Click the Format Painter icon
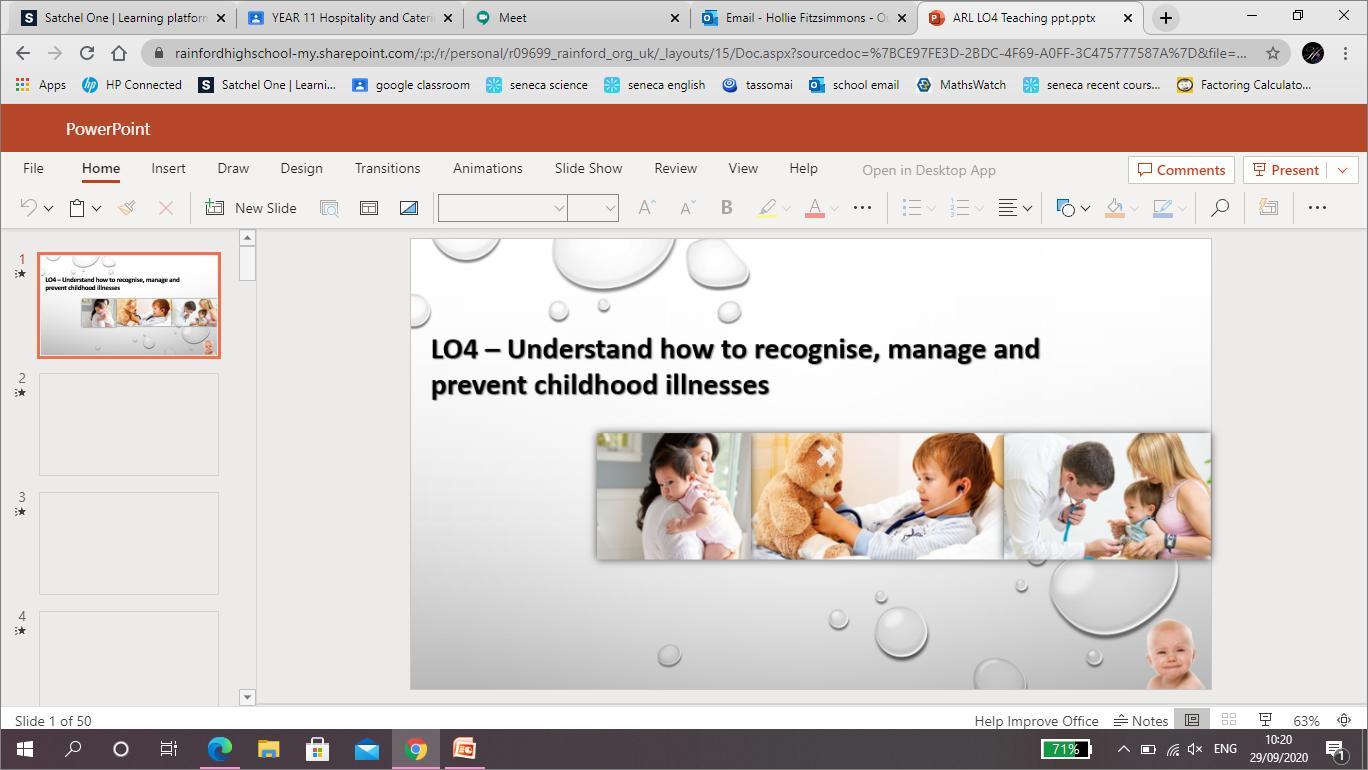Viewport: 1368px width, 770px height. point(126,208)
